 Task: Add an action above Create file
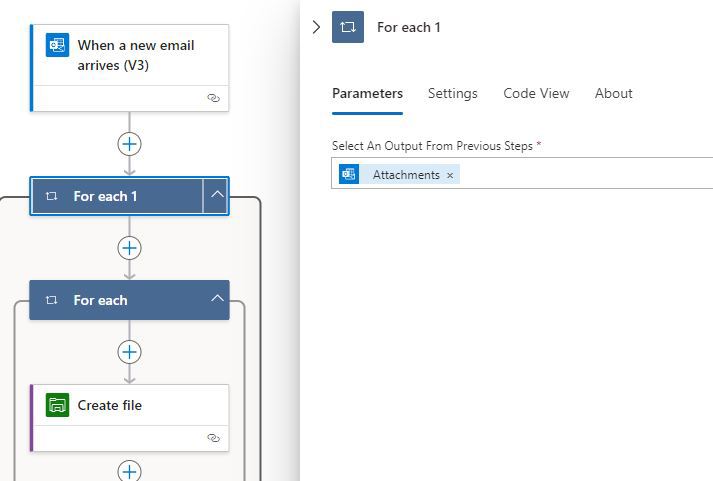pos(130,352)
